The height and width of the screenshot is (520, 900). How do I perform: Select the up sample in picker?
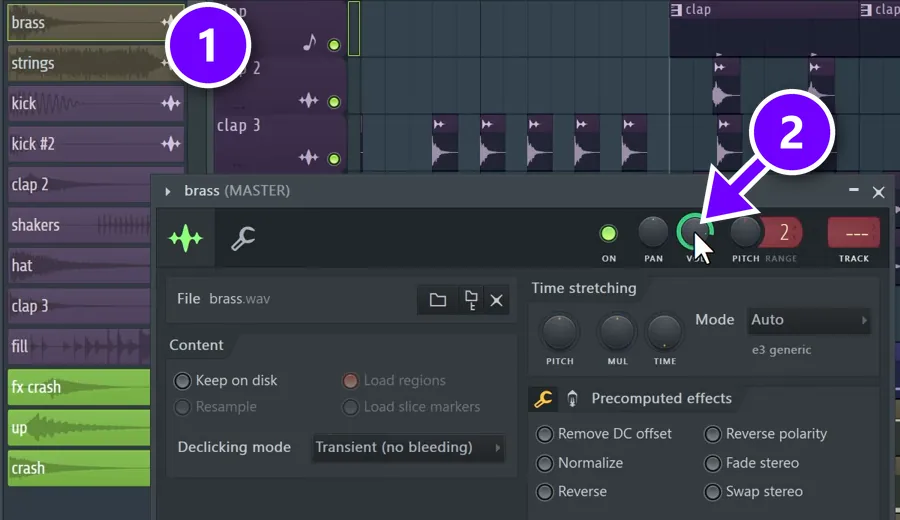pos(79,428)
